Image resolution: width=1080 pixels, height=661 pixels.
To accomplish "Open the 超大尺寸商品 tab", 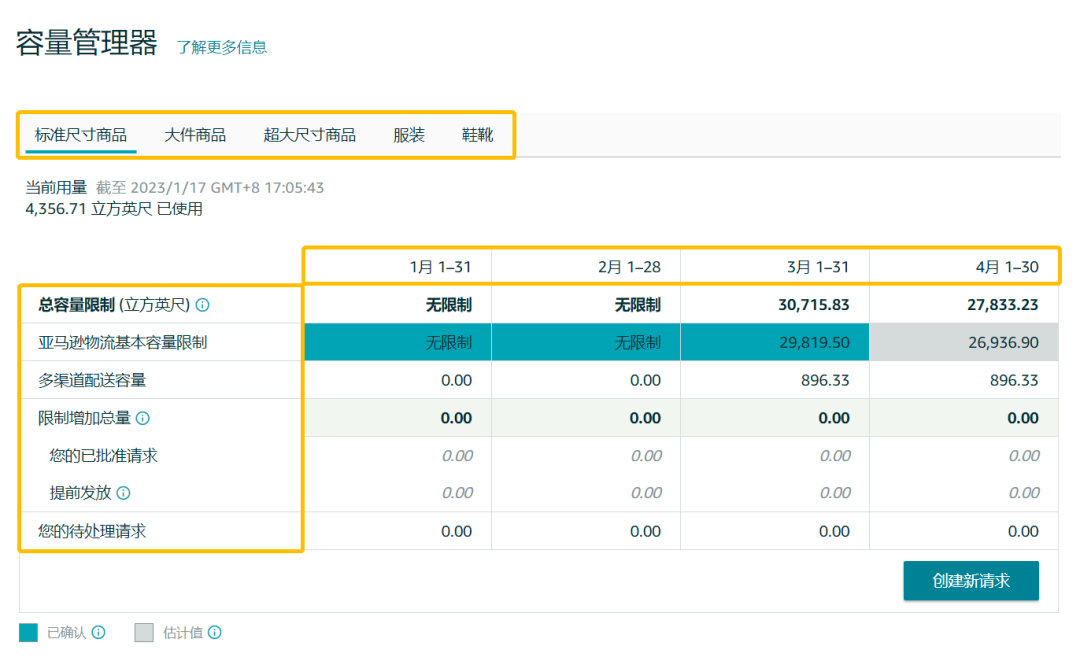I will [x=310, y=135].
